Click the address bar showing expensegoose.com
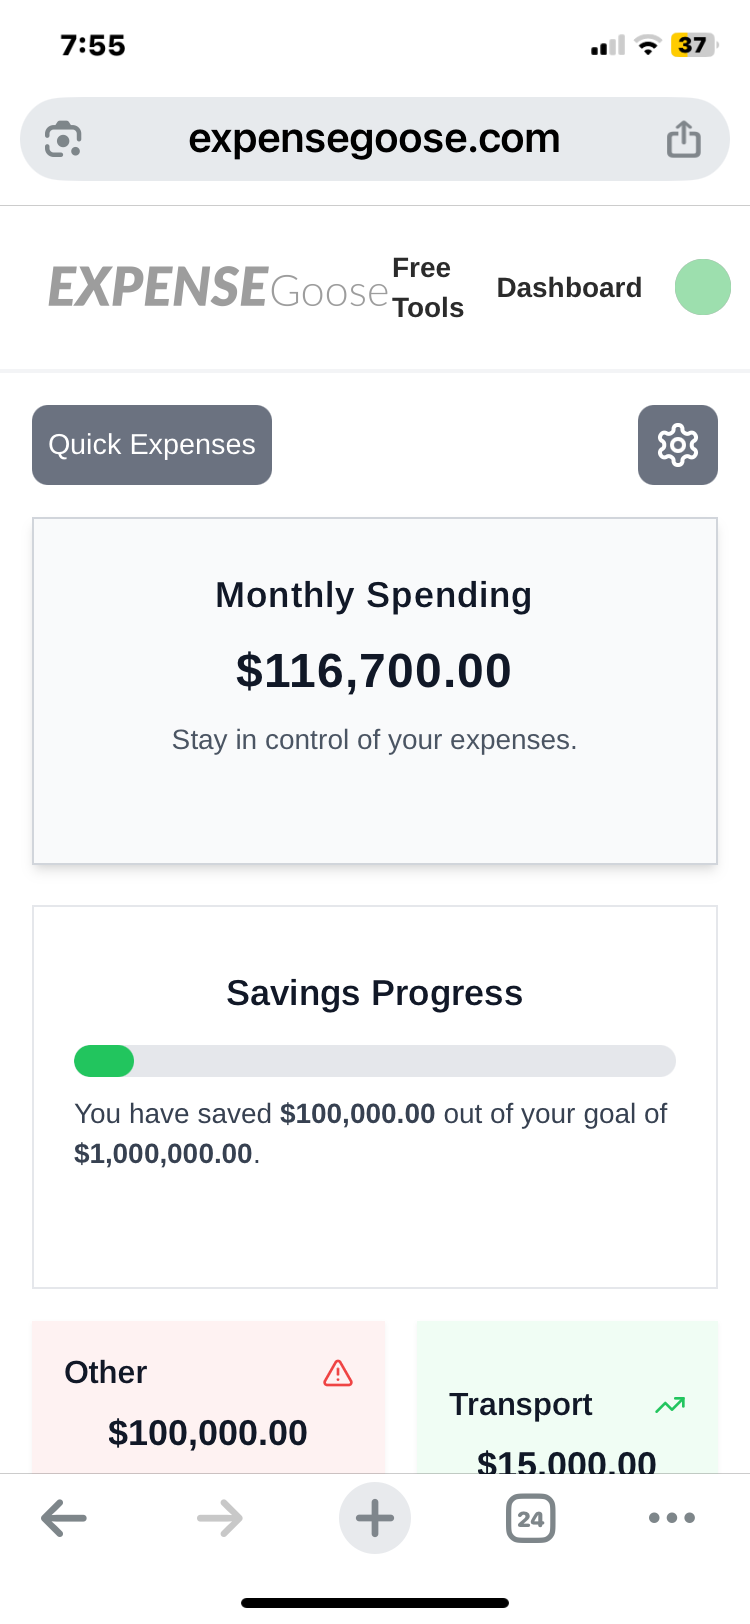Screen dimensions: 750x1624 (x=374, y=138)
